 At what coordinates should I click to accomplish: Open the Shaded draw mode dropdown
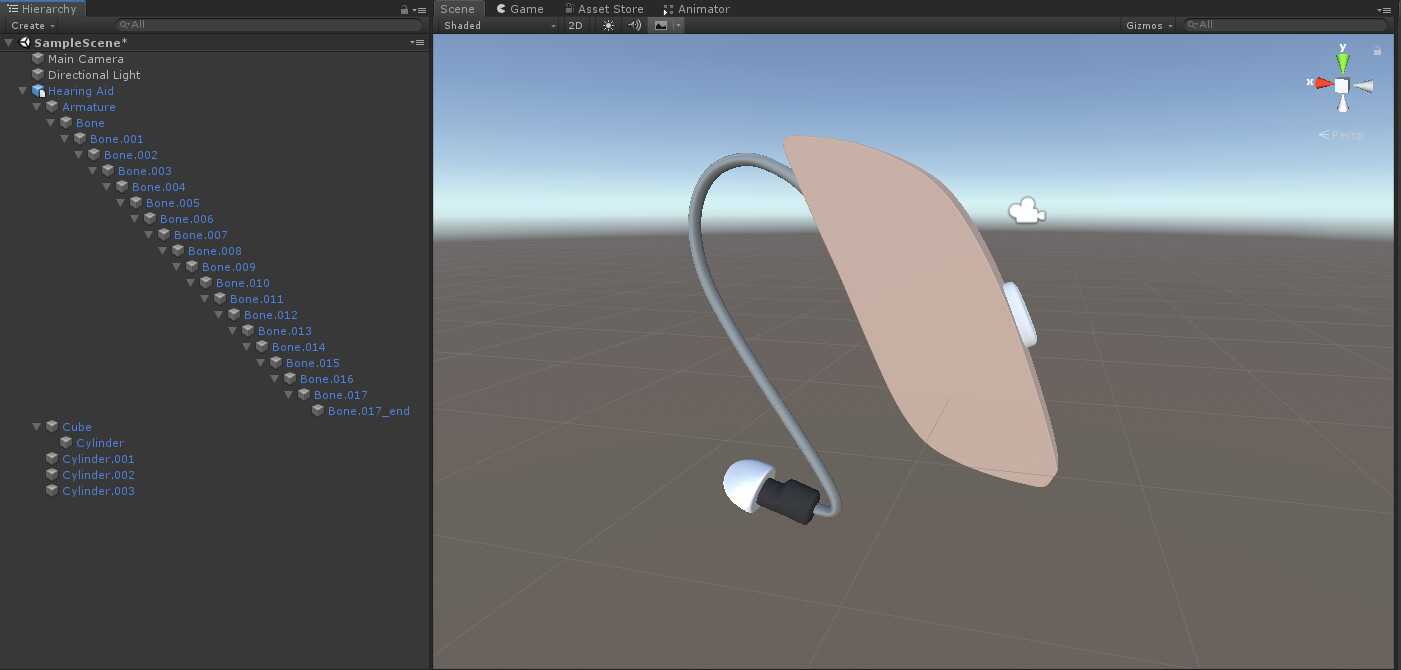pos(498,25)
